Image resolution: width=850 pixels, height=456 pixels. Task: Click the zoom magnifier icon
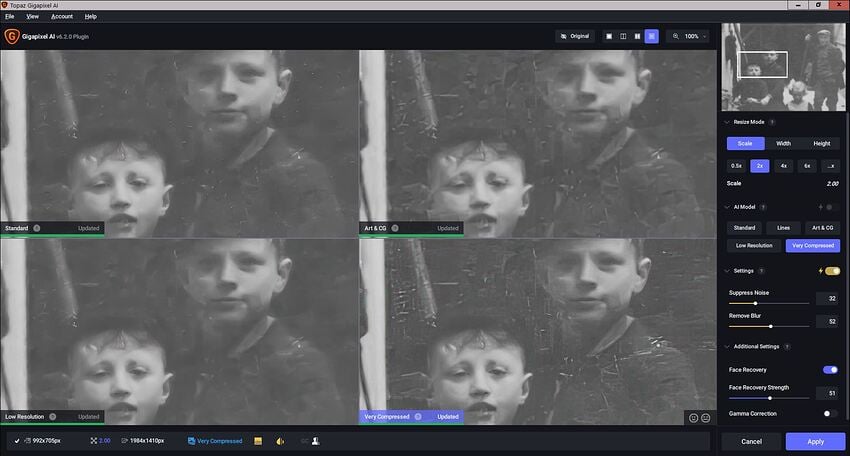coord(676,36)
